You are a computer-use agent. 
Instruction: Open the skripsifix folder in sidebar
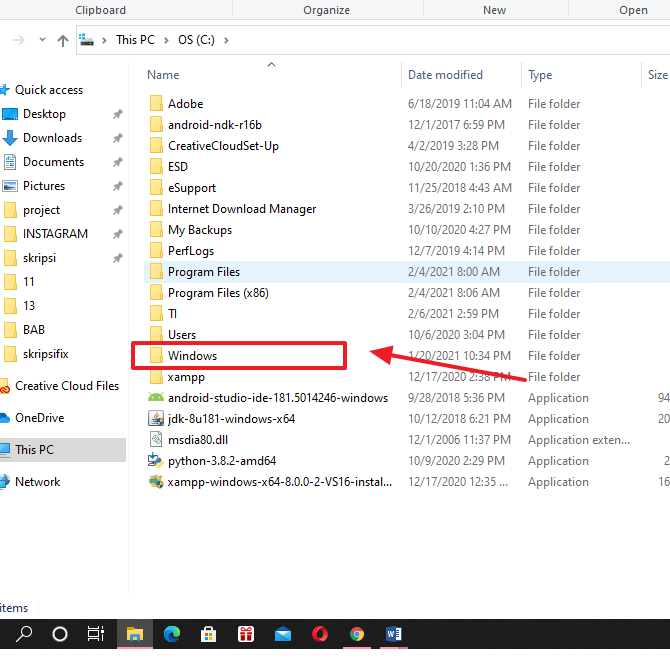[x=45, y=354]
